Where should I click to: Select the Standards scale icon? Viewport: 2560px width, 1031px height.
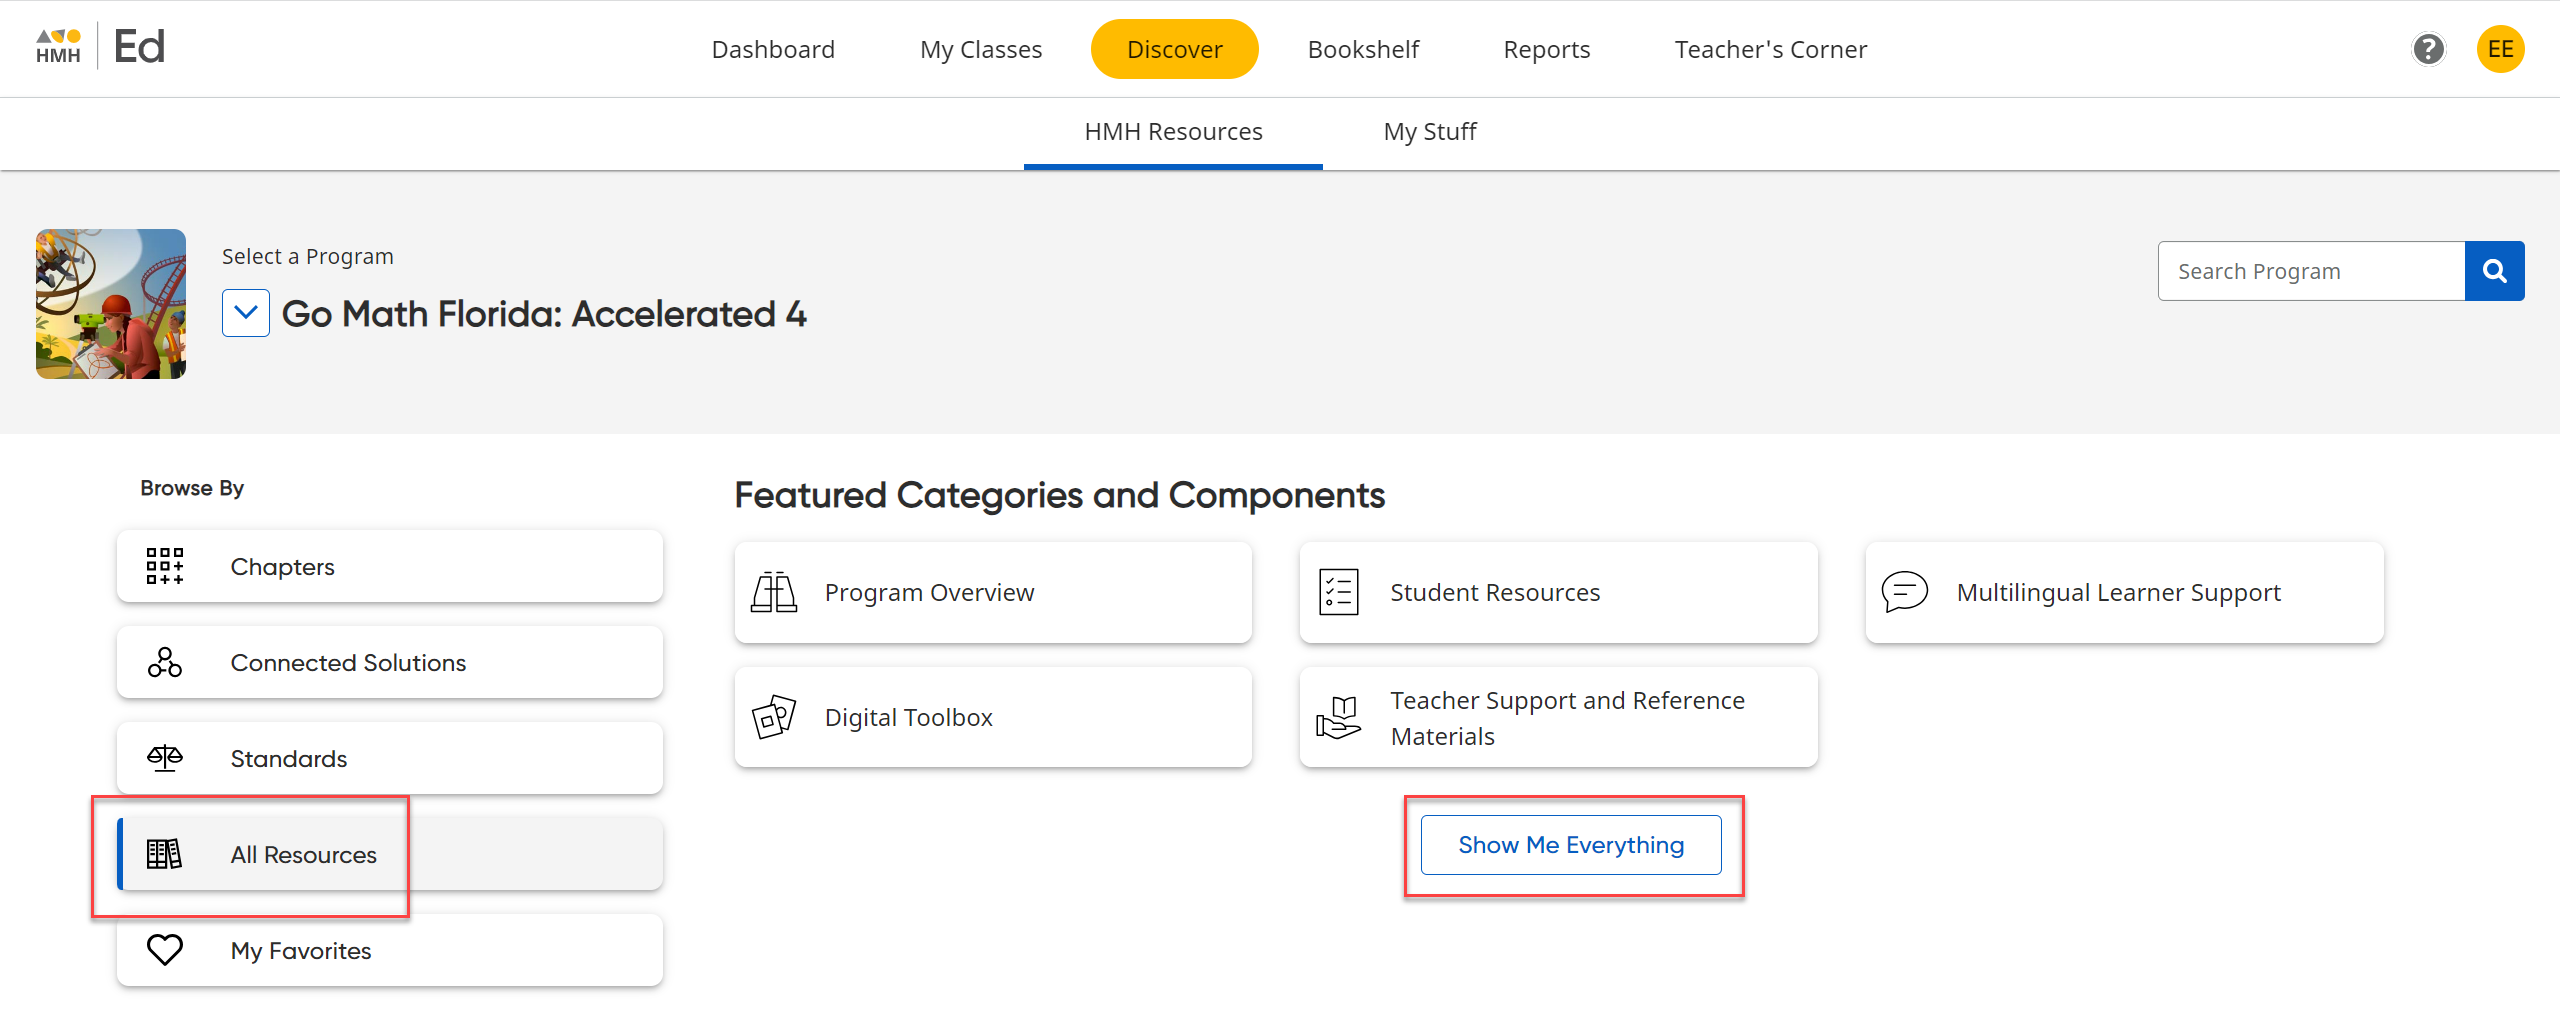165,757
